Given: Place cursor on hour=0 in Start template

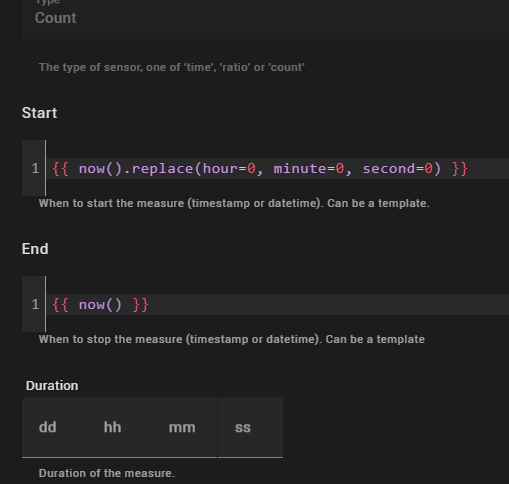Looking at the screenshot, I should pos(229,169).
